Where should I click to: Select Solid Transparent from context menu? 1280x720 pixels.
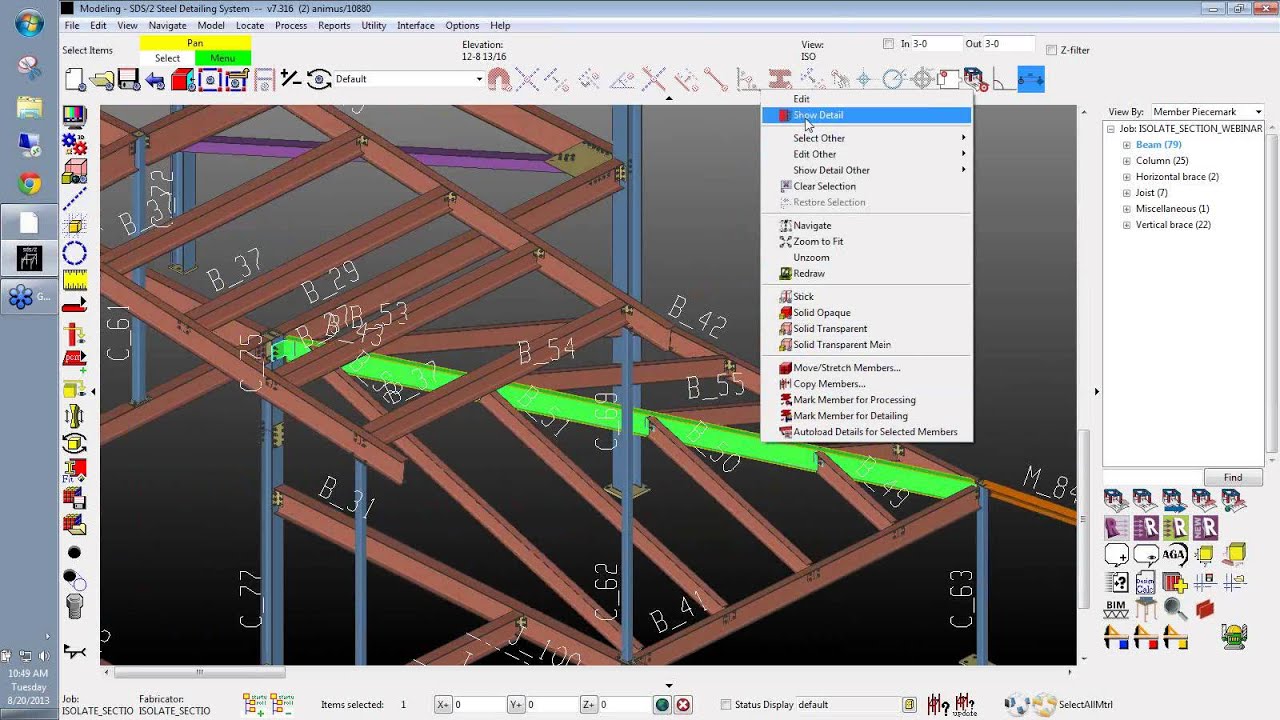[867, 329]
